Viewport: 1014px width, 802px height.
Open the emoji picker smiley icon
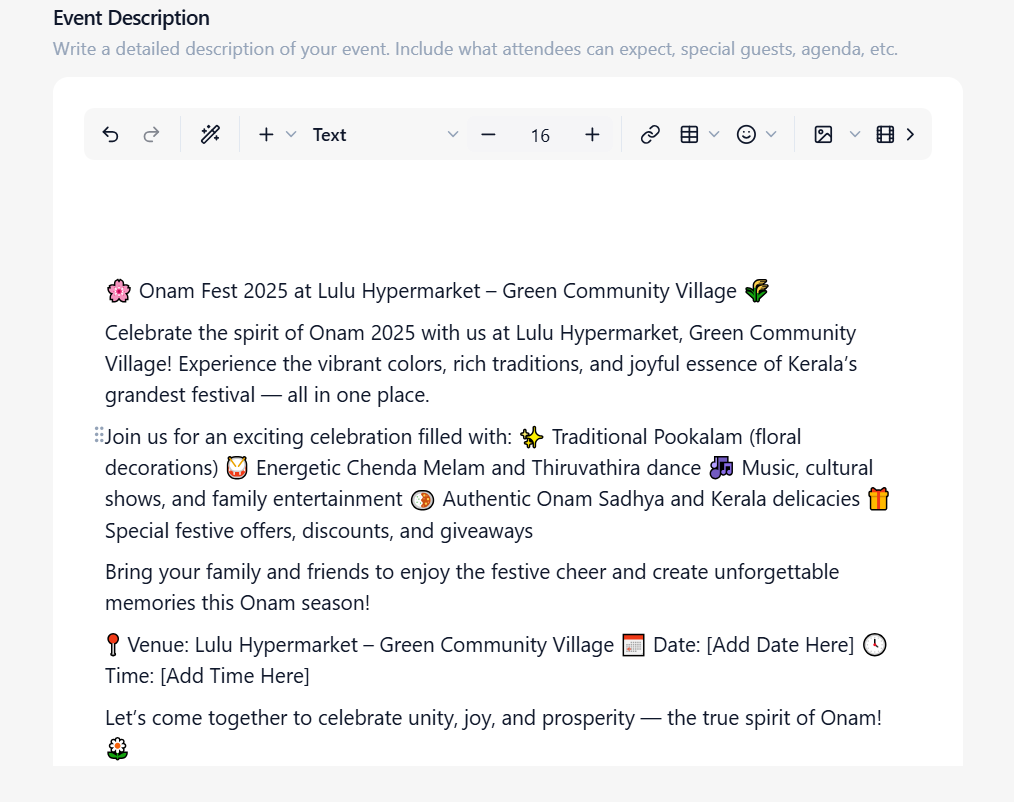pyautogui.click(x=746, y=135)
